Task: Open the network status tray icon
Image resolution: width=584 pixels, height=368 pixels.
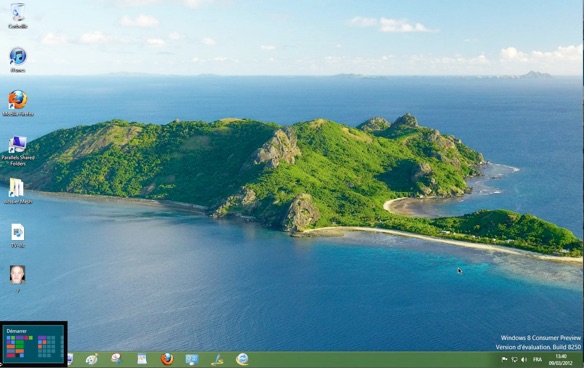Action: 514,359
